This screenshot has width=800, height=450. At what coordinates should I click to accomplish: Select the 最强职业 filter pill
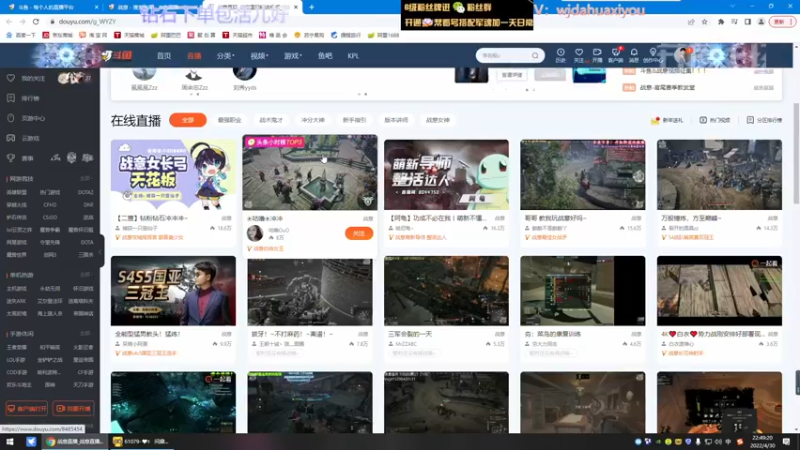(229, 120)
